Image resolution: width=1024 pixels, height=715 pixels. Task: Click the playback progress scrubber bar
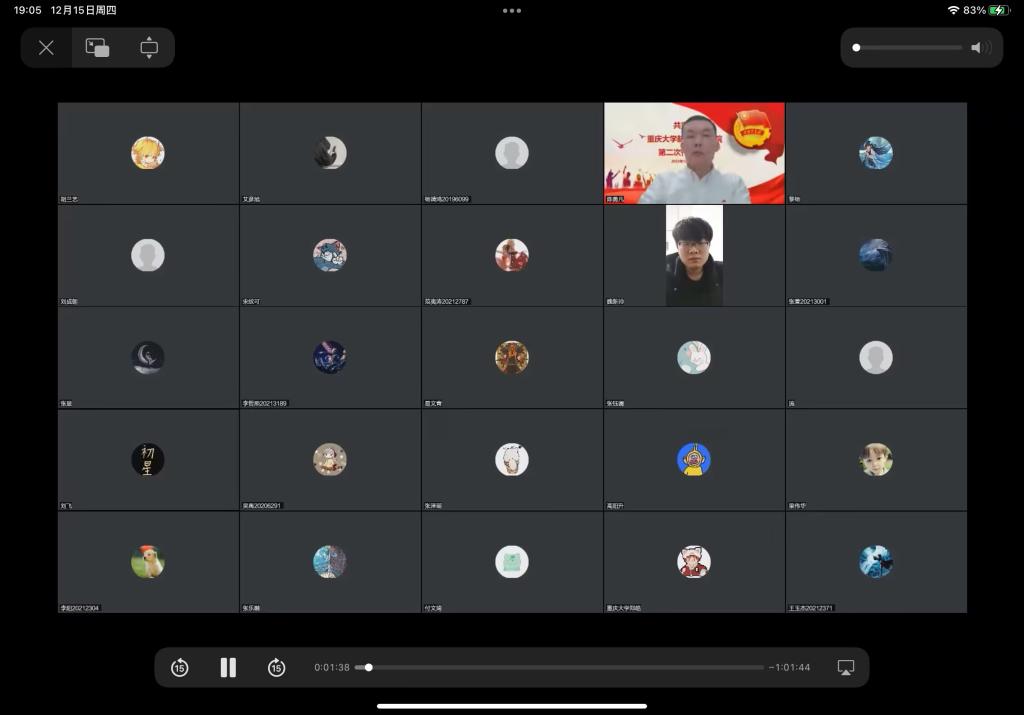(x=560, y=668)
